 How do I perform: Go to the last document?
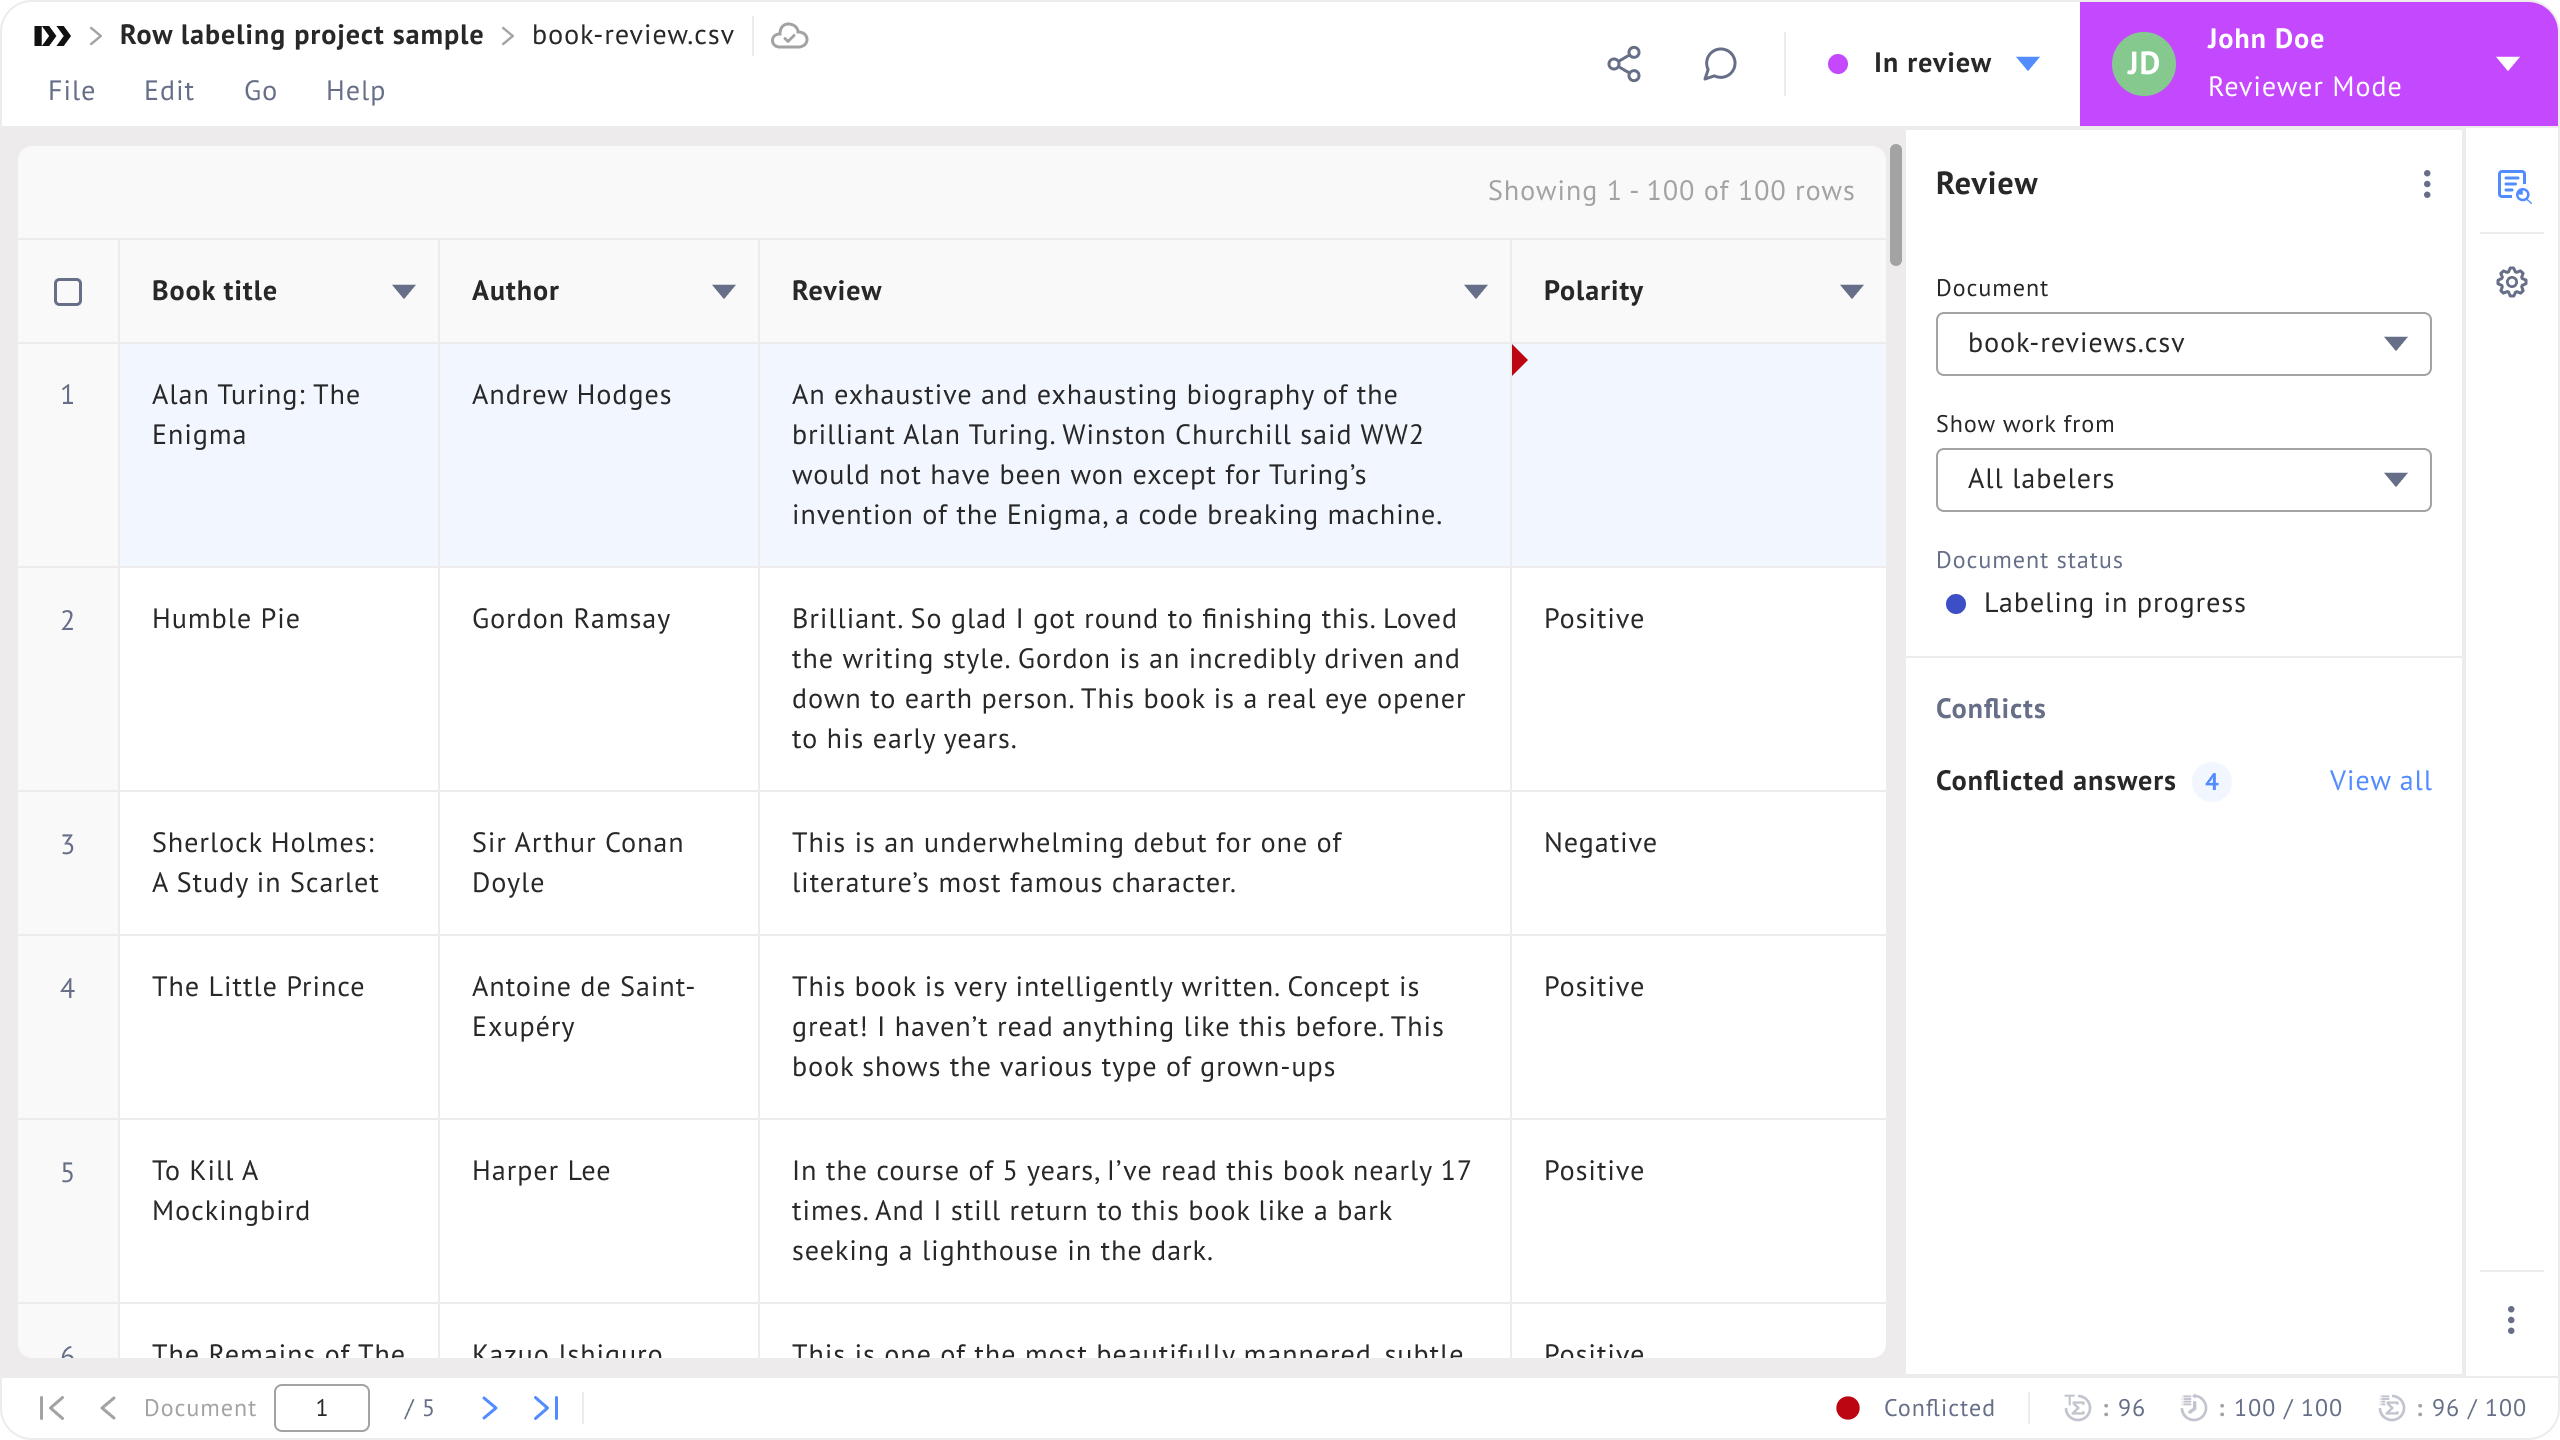[x=546, y=1408]
